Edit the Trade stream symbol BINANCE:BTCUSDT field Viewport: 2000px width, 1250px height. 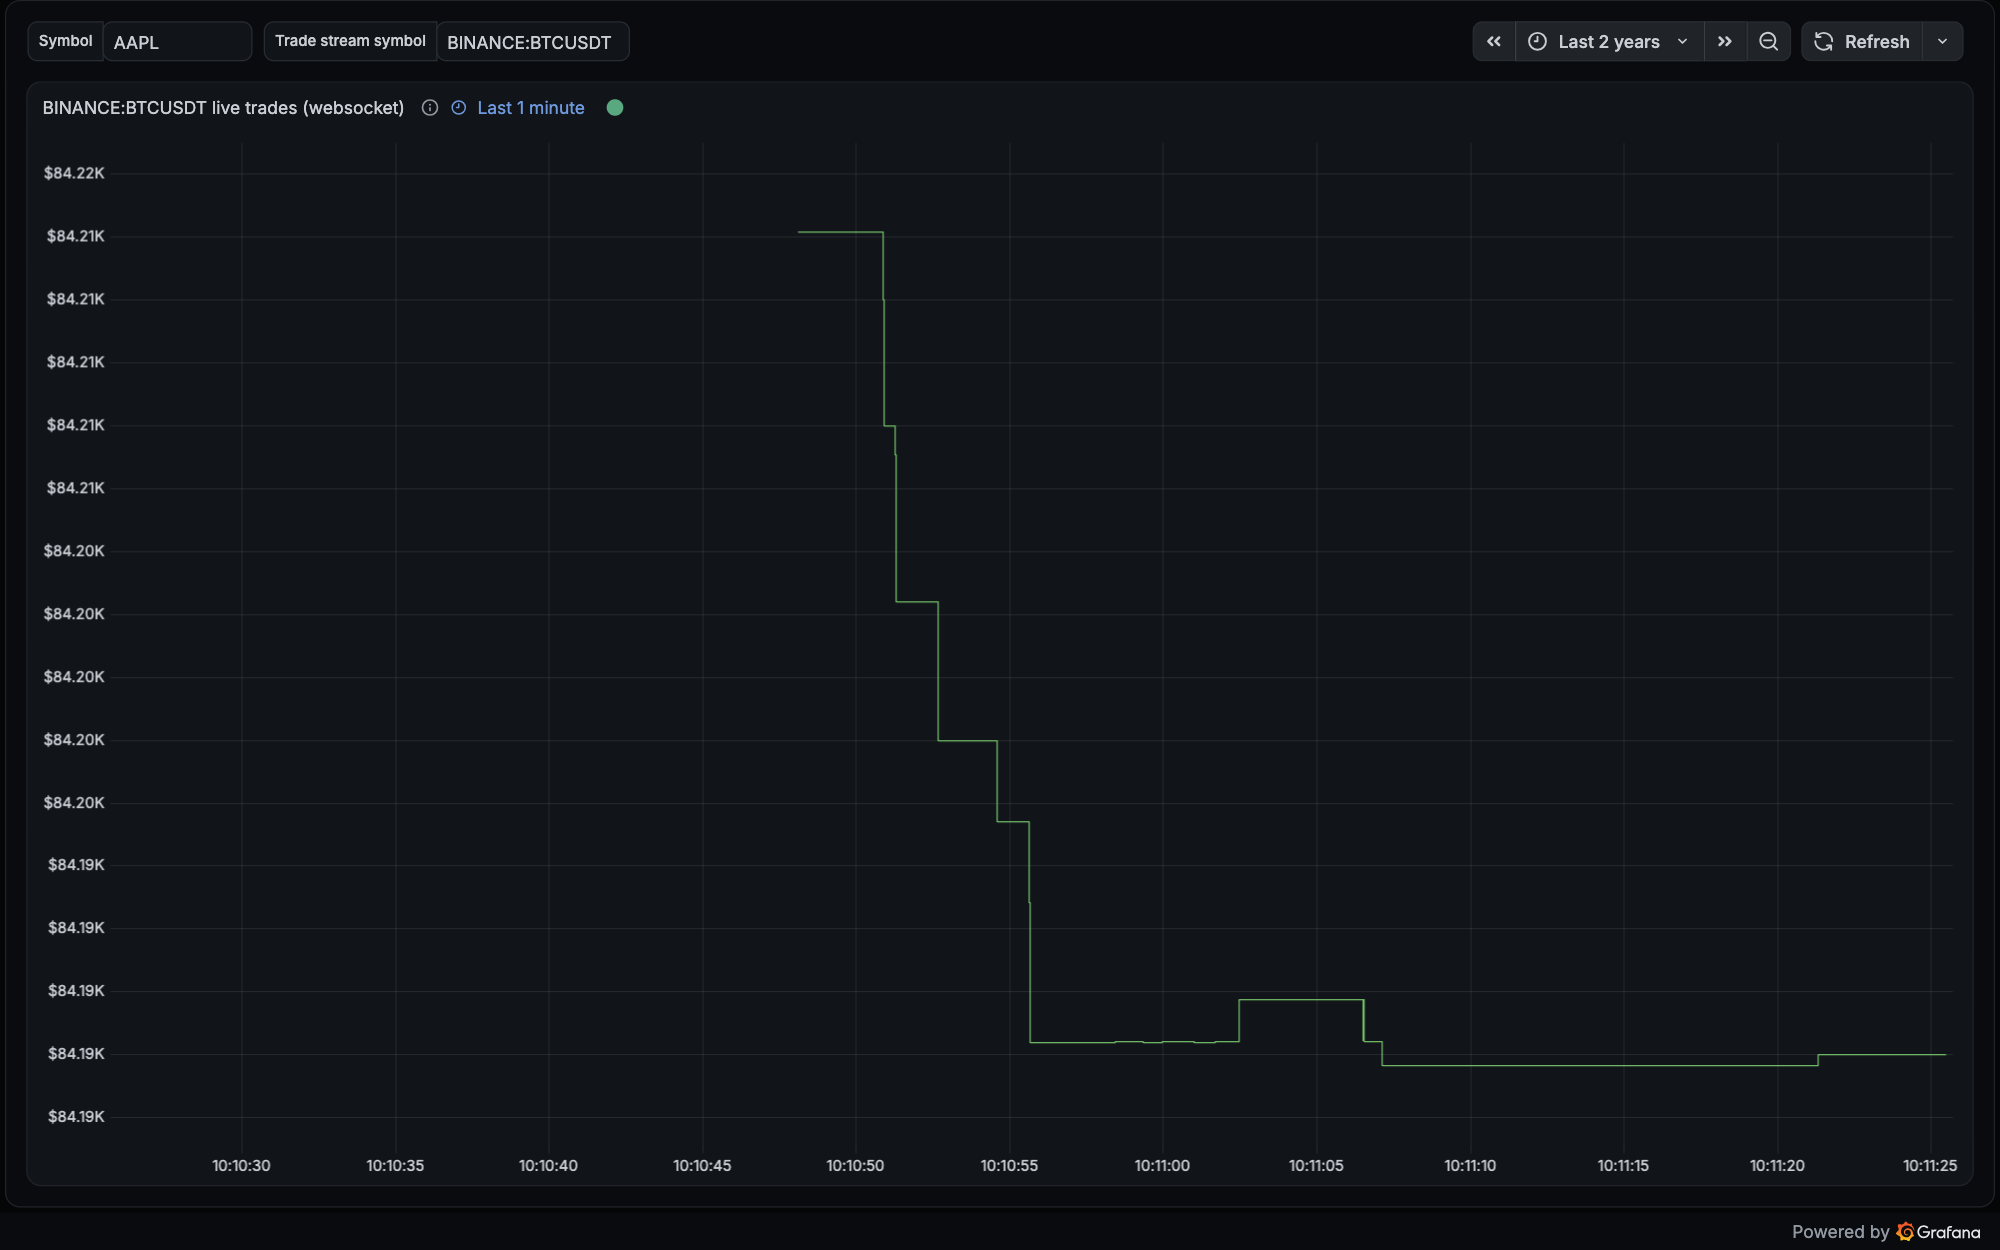tap(532, 42)
